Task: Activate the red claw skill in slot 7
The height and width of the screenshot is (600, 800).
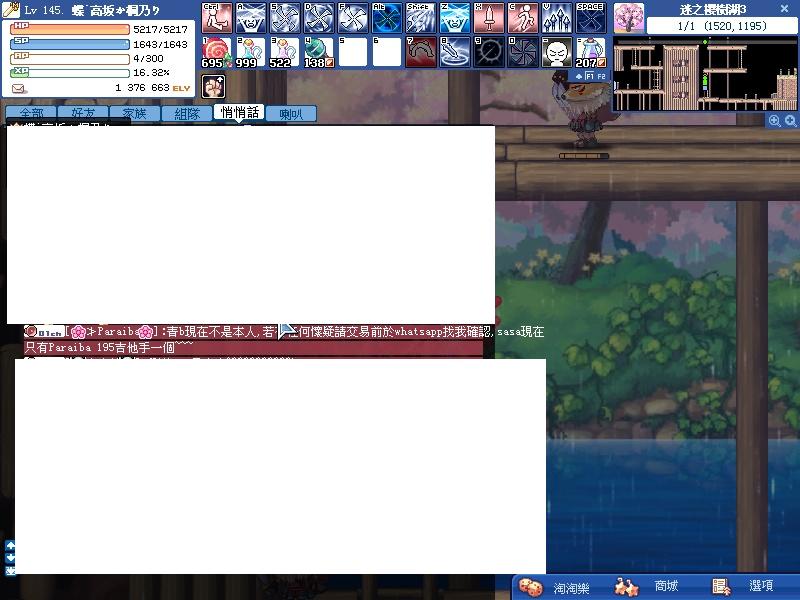Action: [421, 52]
